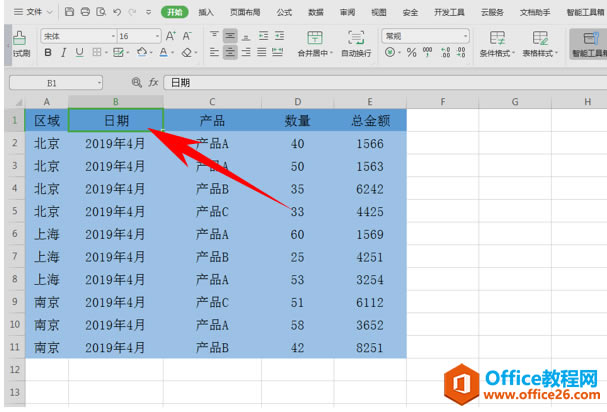Decrease decimal places
The image size is (607, 412).
pos(461,52)
